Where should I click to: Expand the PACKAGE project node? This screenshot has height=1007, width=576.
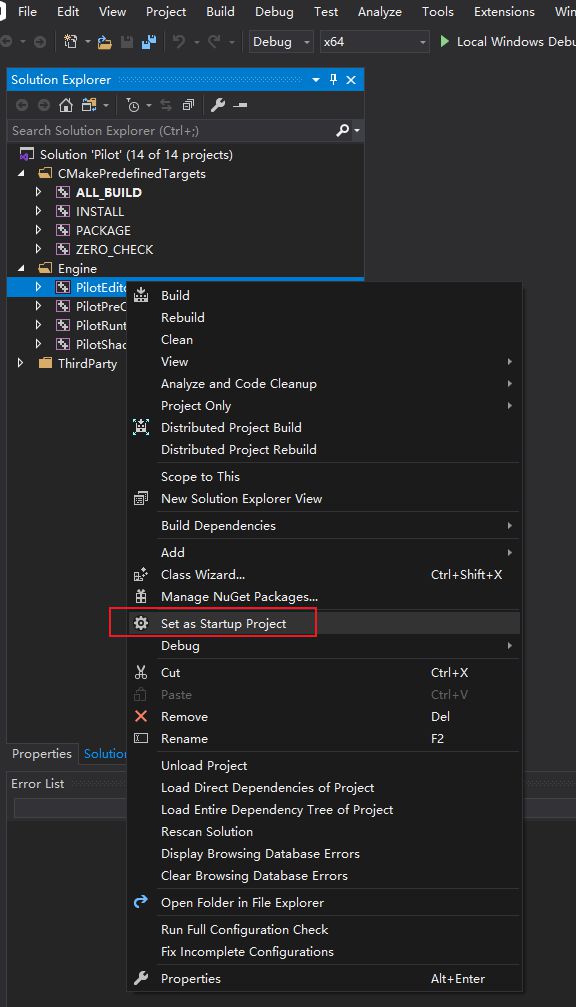point(38,230)
